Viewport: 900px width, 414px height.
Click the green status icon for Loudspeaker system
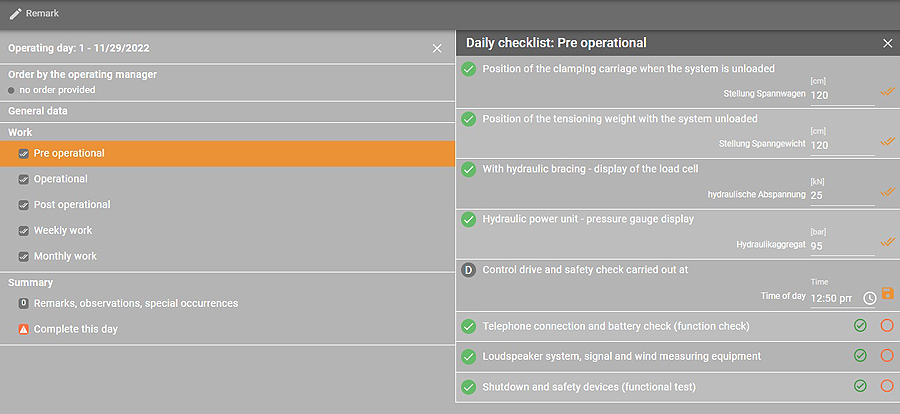pyautogui.click(x=468, y=356)
